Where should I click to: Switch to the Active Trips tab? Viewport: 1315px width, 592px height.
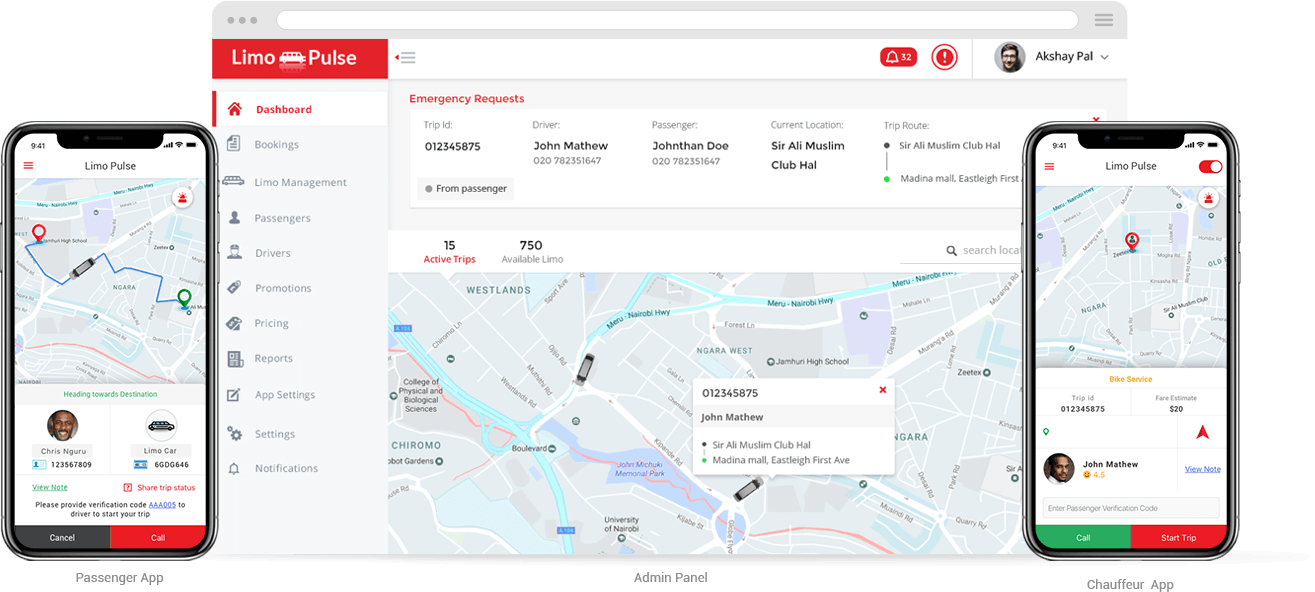click(450, 250)
